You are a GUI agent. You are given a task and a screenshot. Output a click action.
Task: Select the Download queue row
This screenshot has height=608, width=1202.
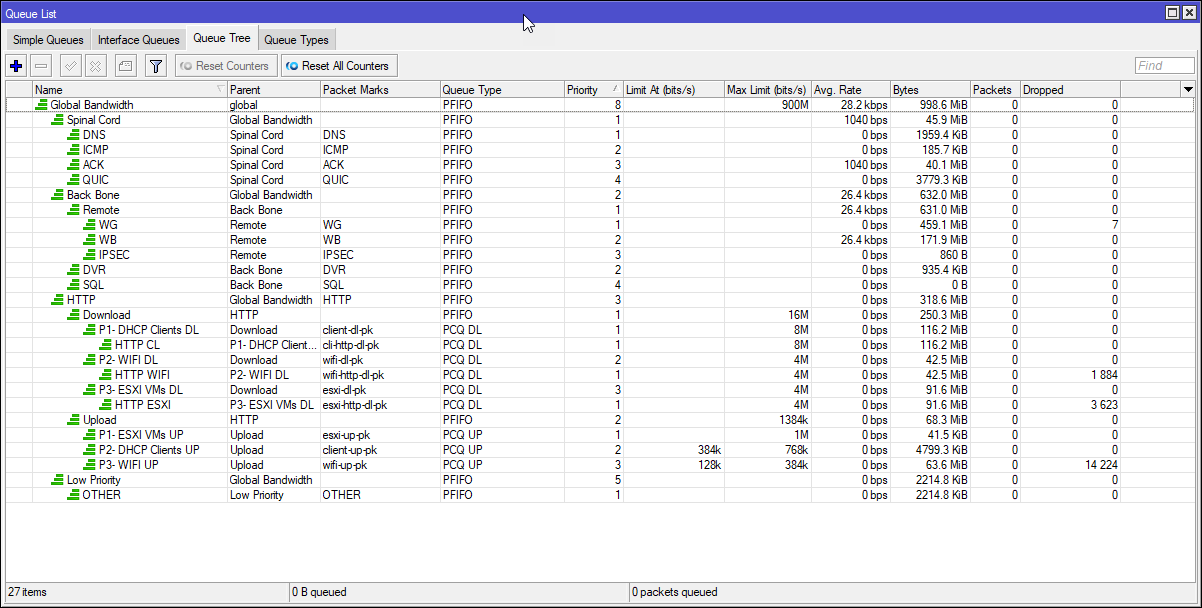pyautogui.click(x=600, y=315)
